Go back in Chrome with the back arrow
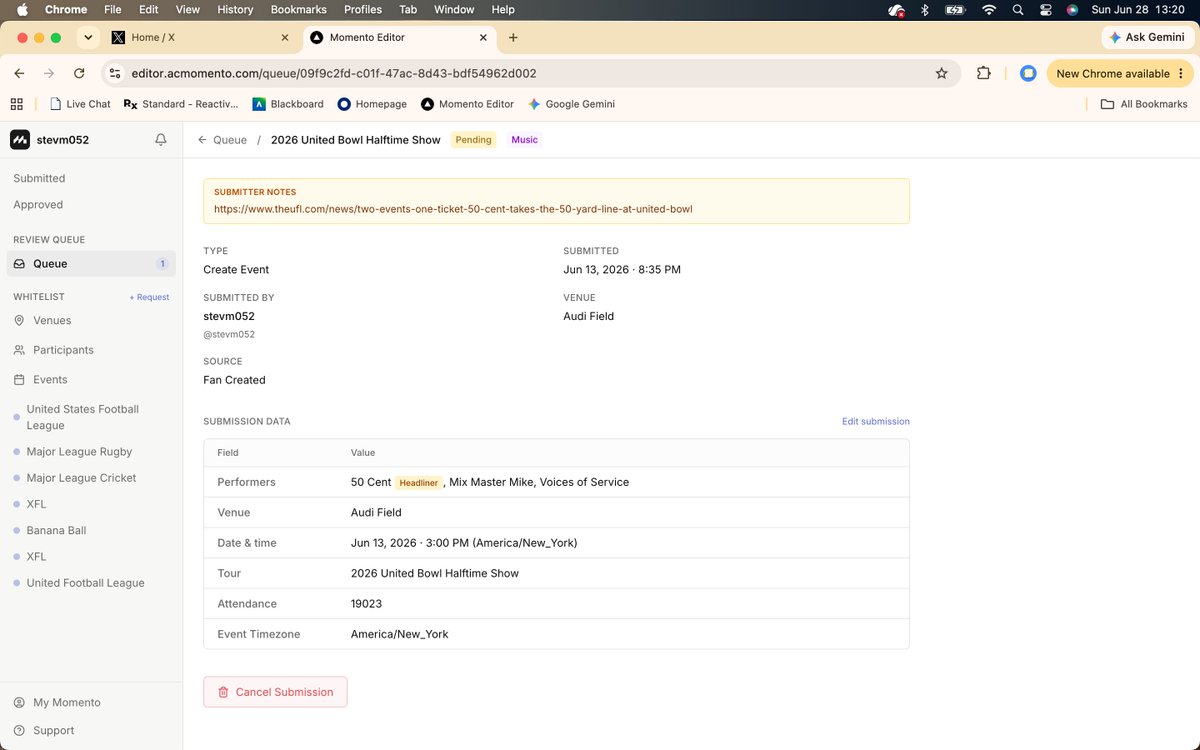 pos(19,73)
